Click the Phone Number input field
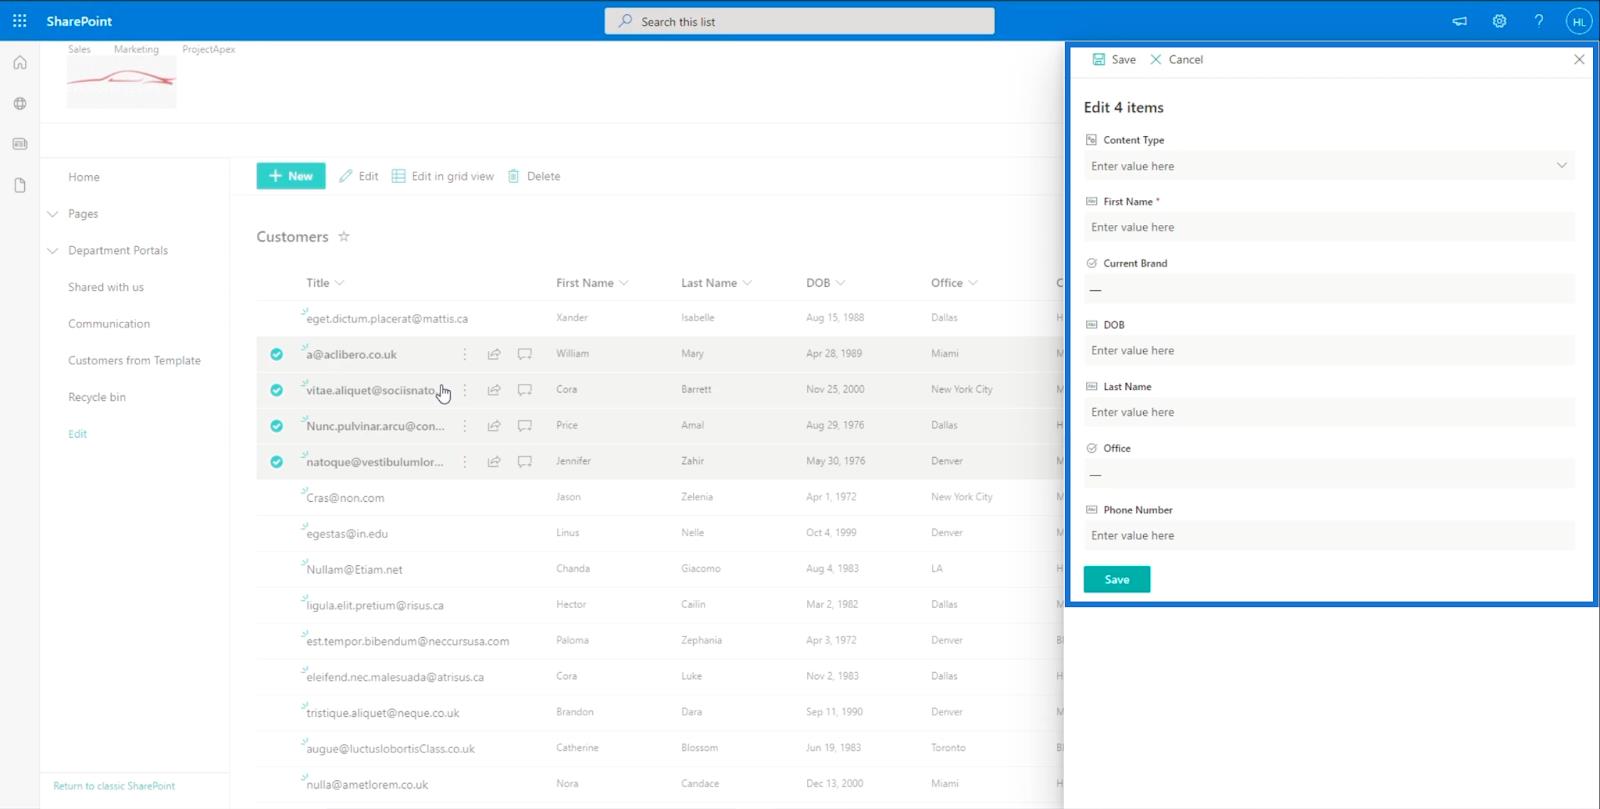This screenshot has height=809, width=1600. point(1329,536)
